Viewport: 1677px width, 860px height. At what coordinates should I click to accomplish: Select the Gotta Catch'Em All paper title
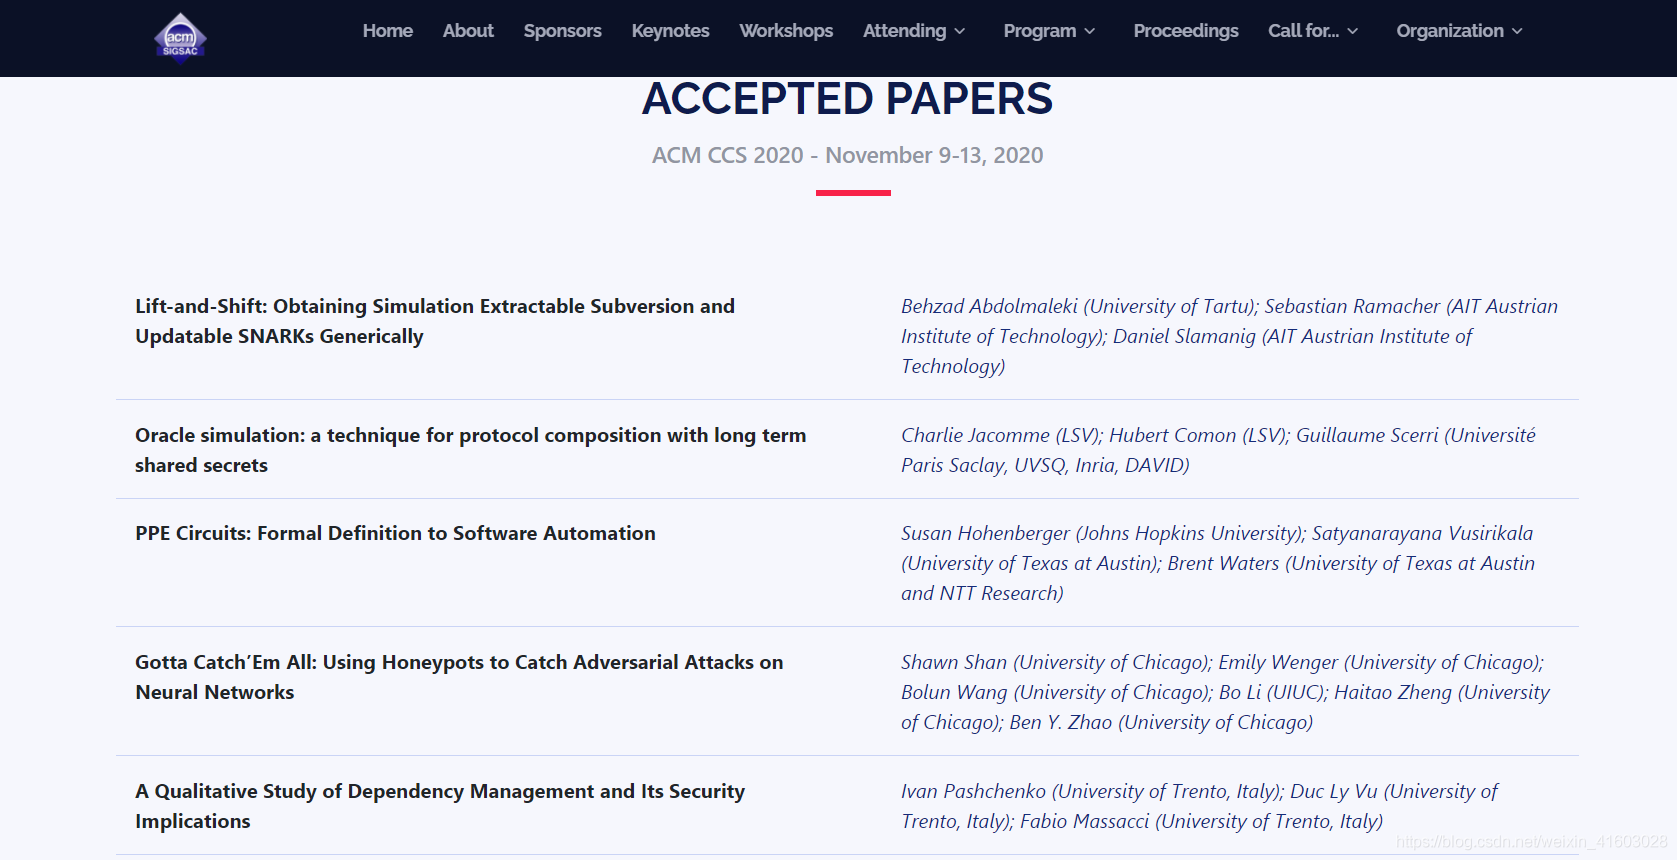[459, 677]
